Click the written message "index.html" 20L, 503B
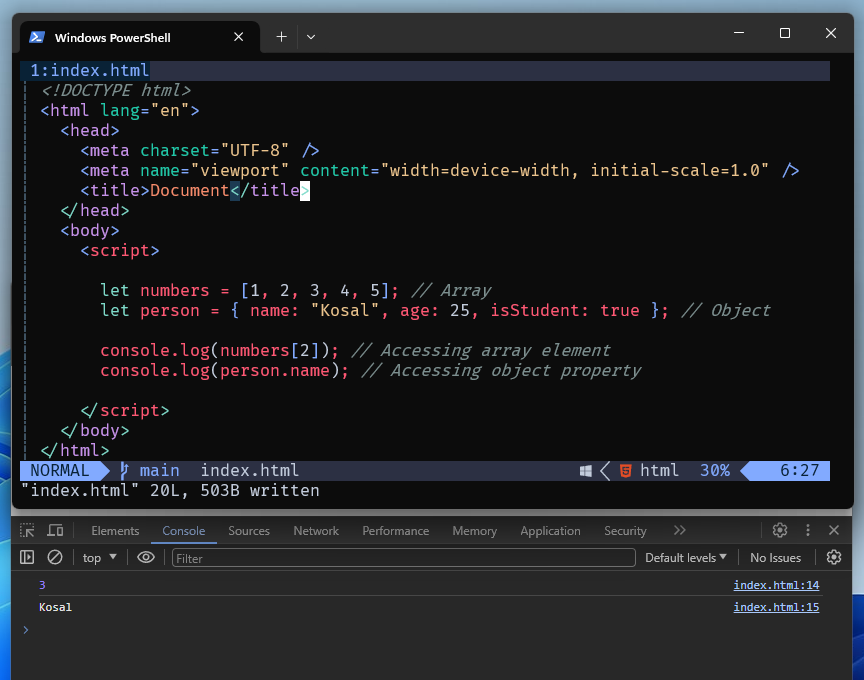This screenshot has width=864, height=680. coord(170,490)
